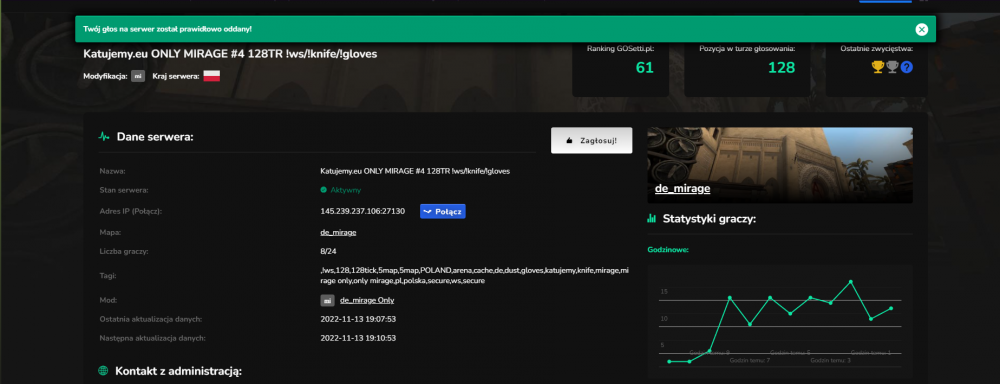The image size is (1000, 384).
Task: Click the pulse icon beside Dane serwera
Action: 104,137
